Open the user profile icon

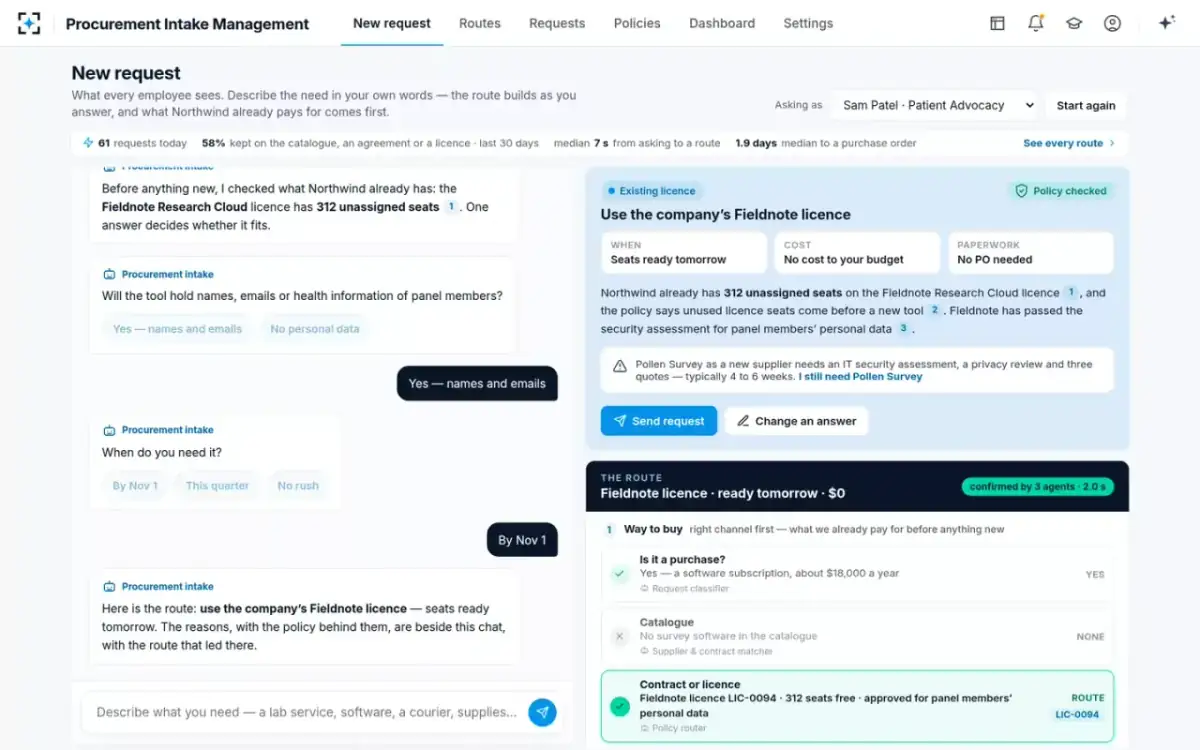(1112, 23)
